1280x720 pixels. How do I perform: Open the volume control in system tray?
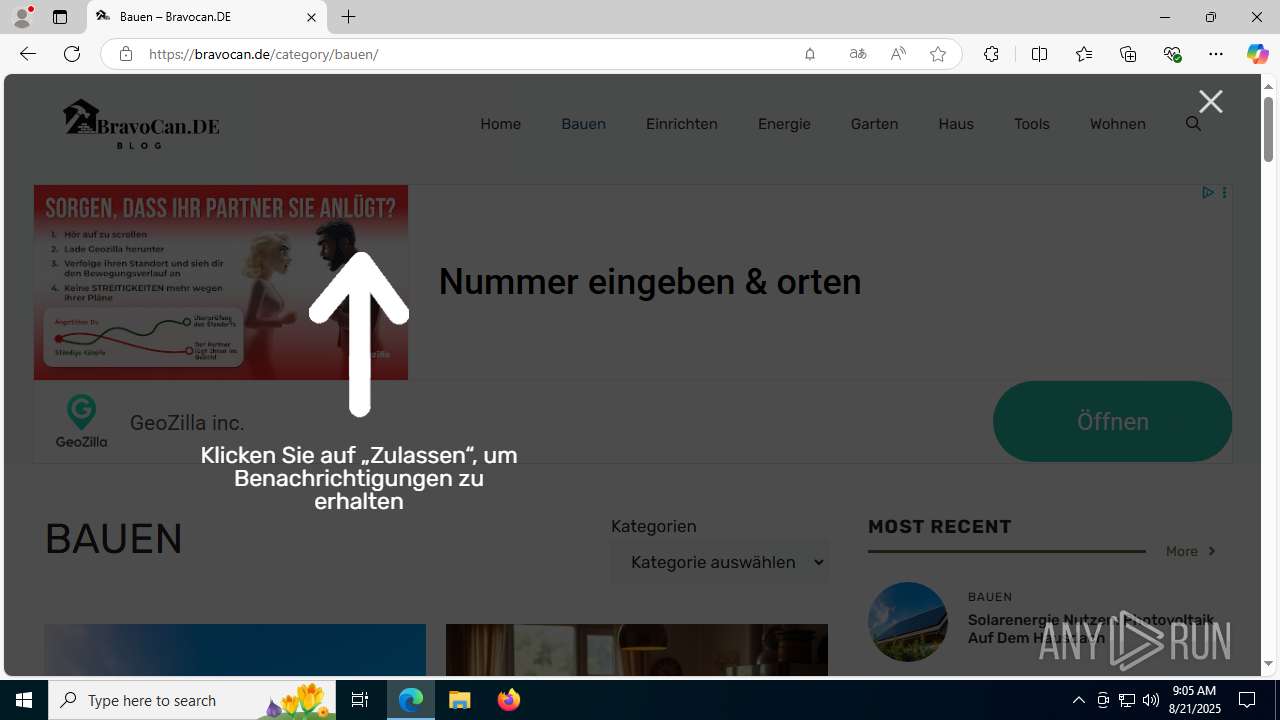click(x=1151, y=700)
